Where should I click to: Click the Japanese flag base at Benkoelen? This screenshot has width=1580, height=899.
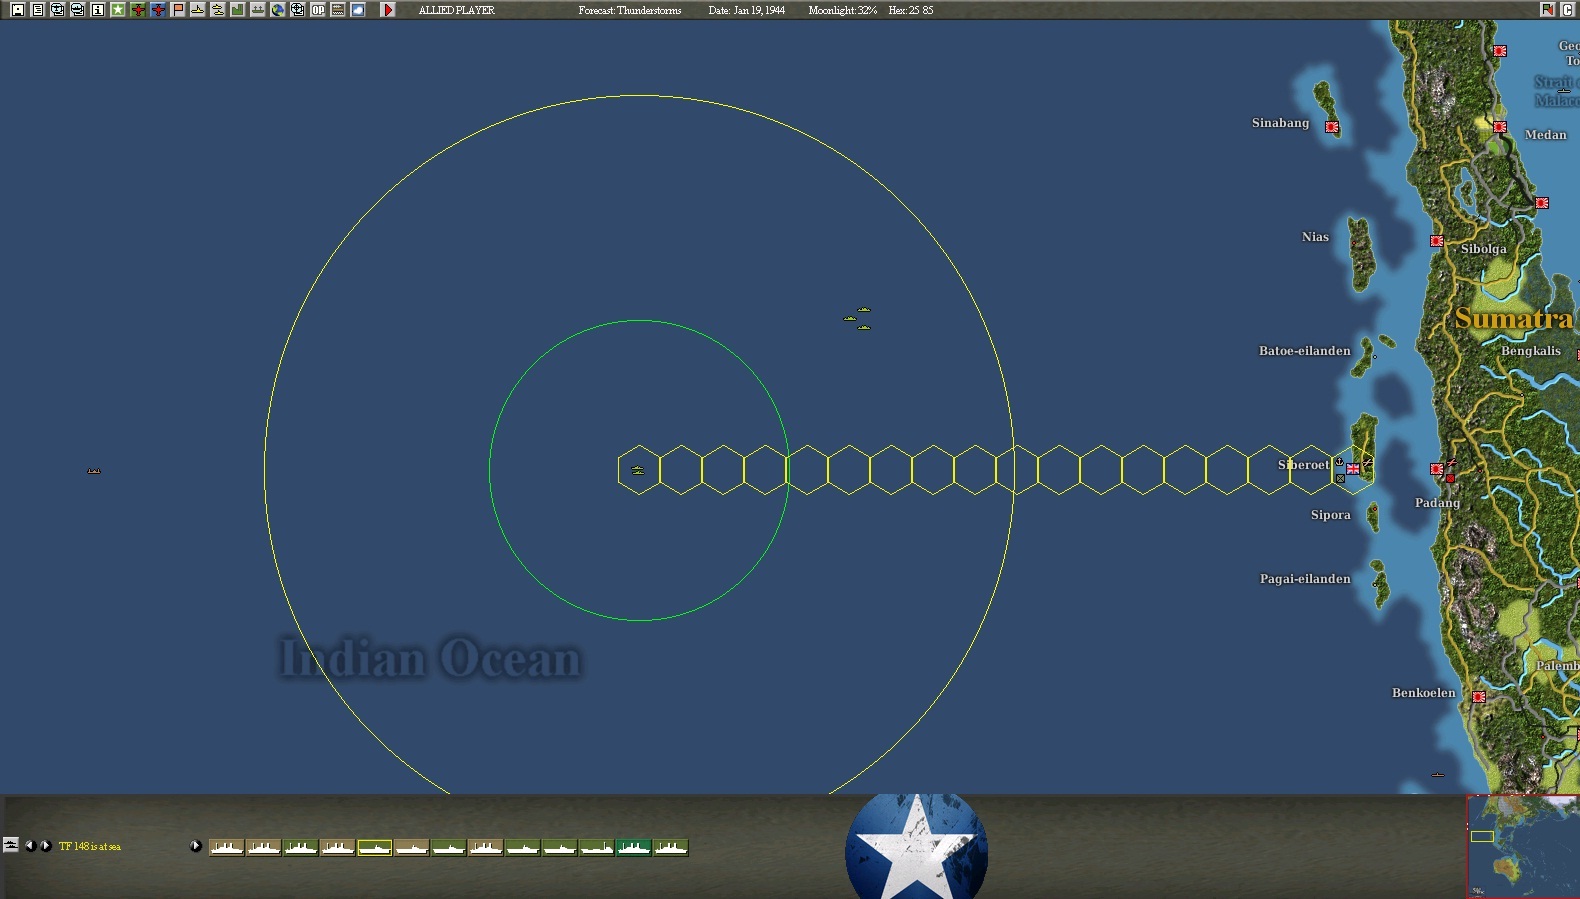coord(1479,697)
